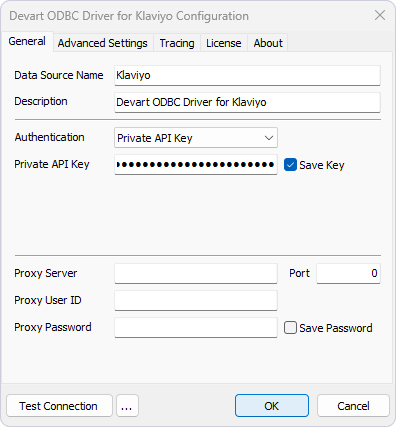This screenshot has height=427, width=396.
Task: Go to the License tab
Action: point(224,43)
